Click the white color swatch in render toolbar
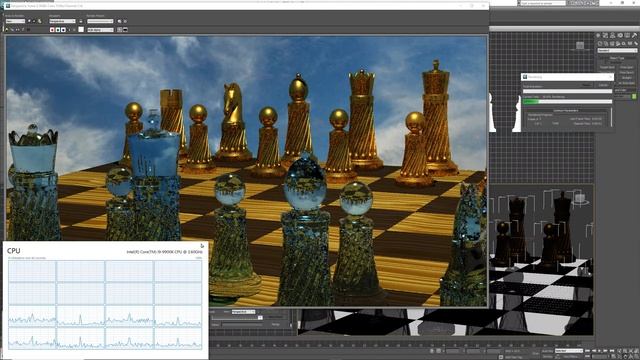The height and width of the screenshot is (360, 640). [x=81, y=30]
